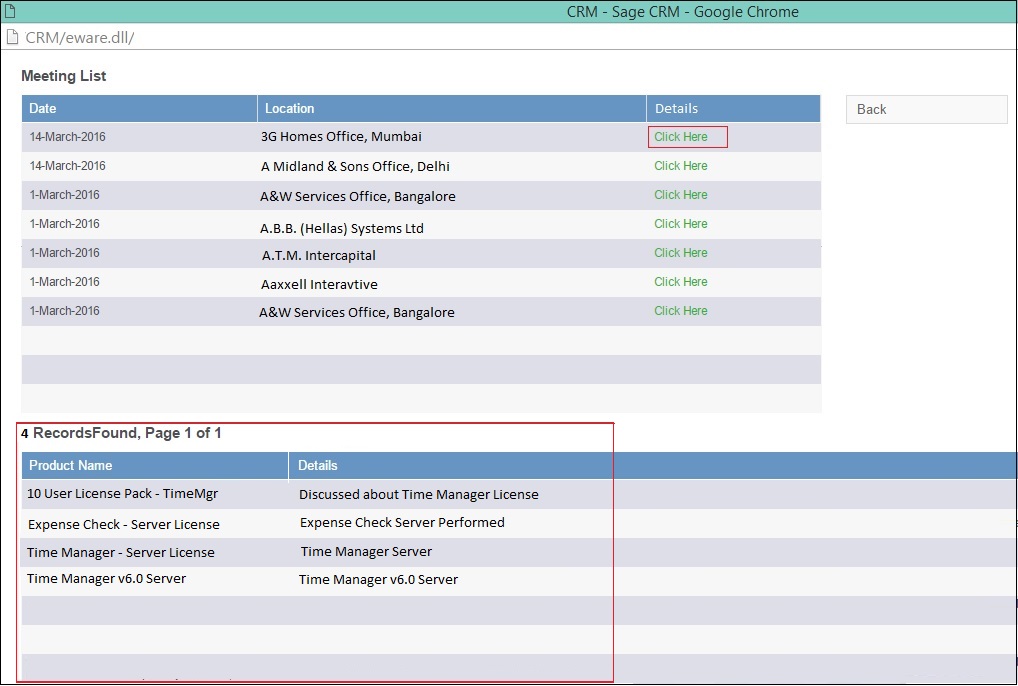Click the 4 RecordsFound, Page 1 of 1 text
Viewport: 1018px width, 686px height.
[x=121, y=433]
